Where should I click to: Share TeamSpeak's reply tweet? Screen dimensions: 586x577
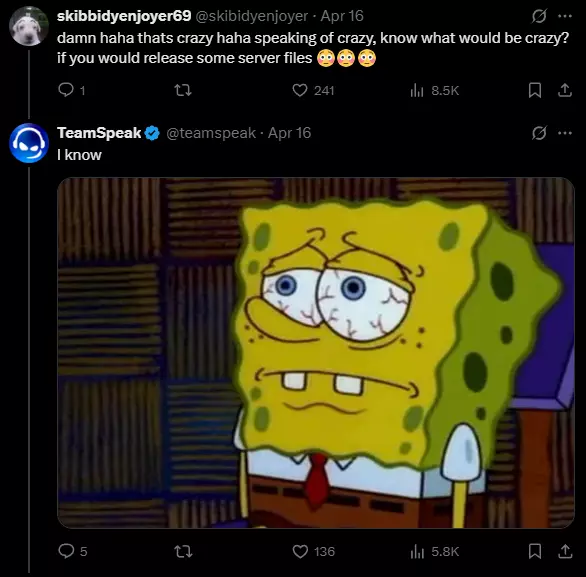pyautogui.click(x=565, y=551)
